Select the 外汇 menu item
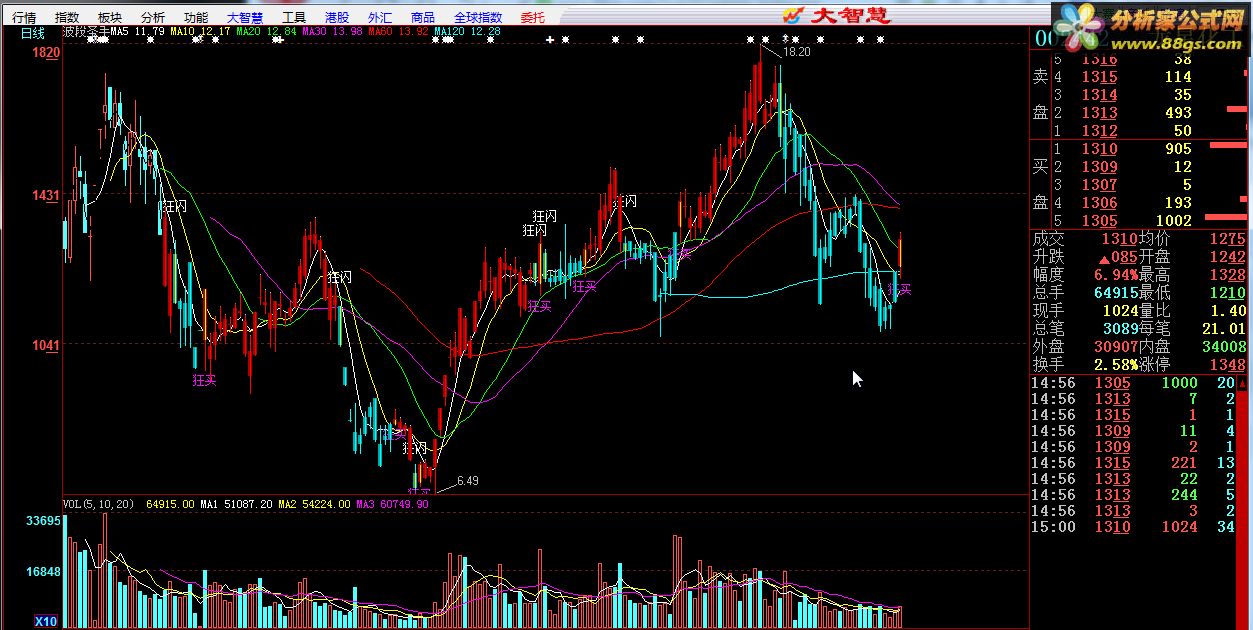1253x630 pixels. coord(380,17)
